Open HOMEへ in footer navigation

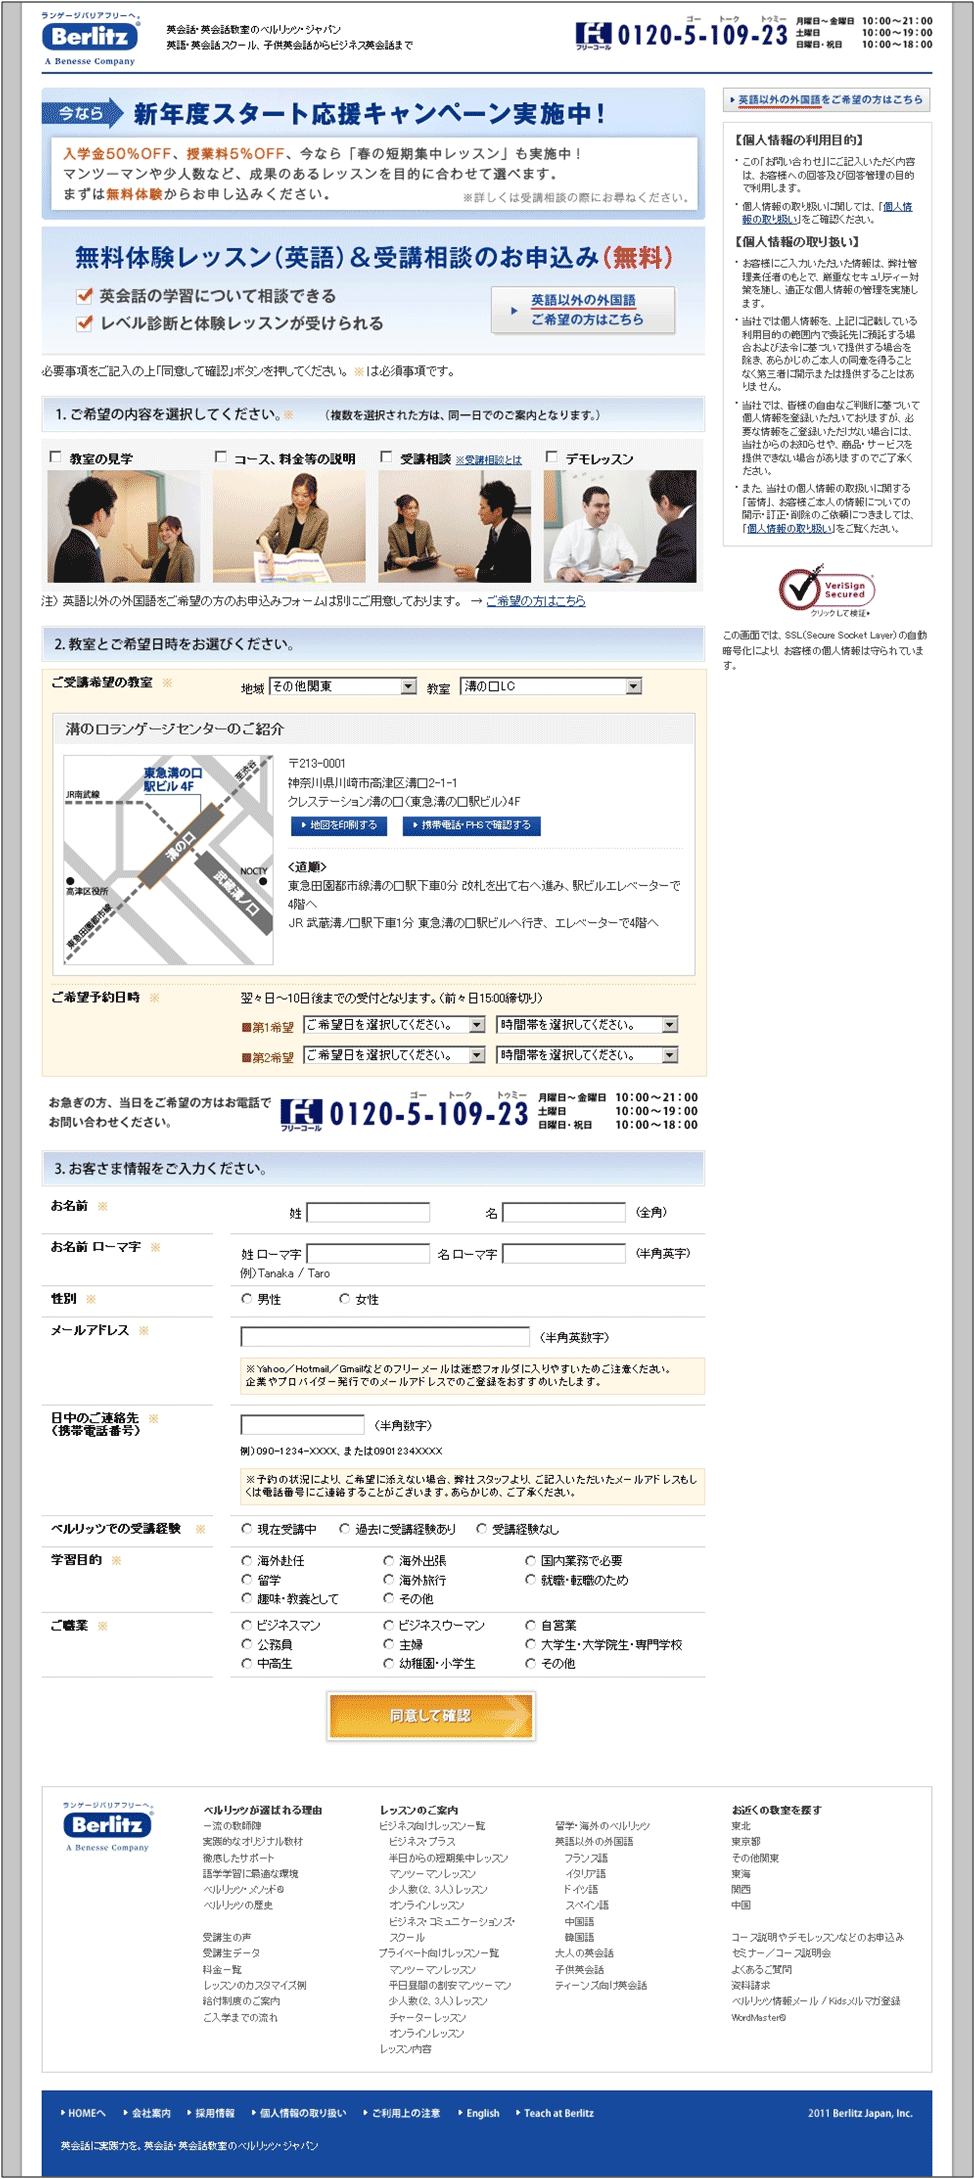[86, 2113]
